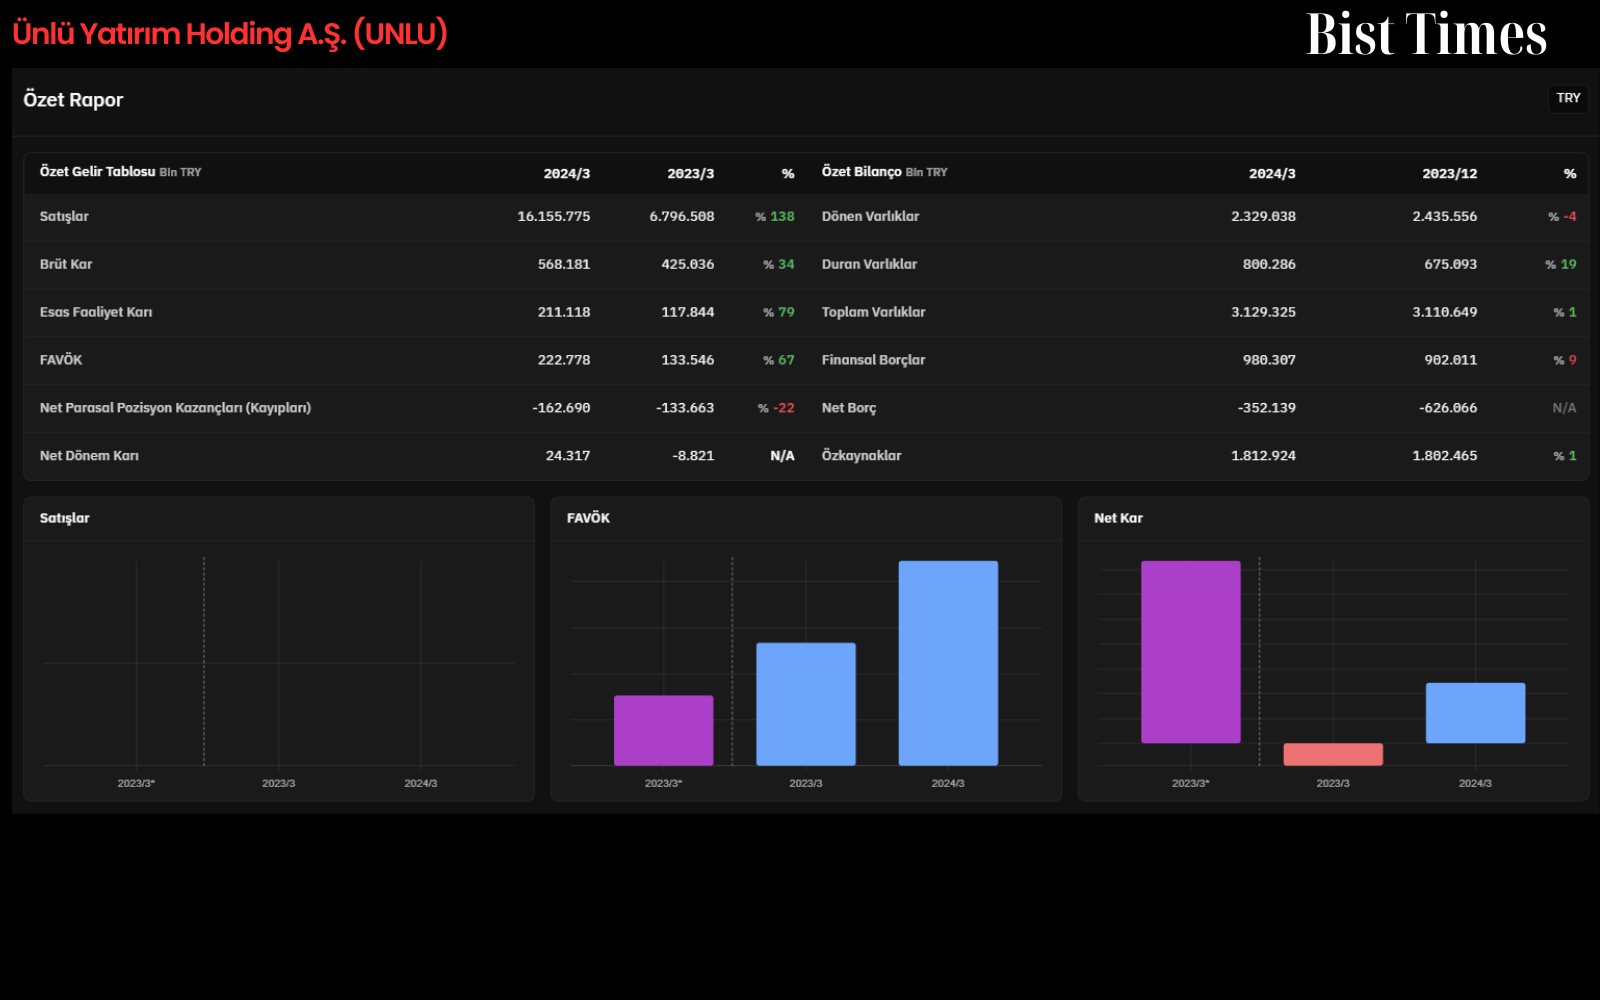Click the Finansal Borçlar label
This screenshot has height=1000, width=1600.
coord(873,360)
